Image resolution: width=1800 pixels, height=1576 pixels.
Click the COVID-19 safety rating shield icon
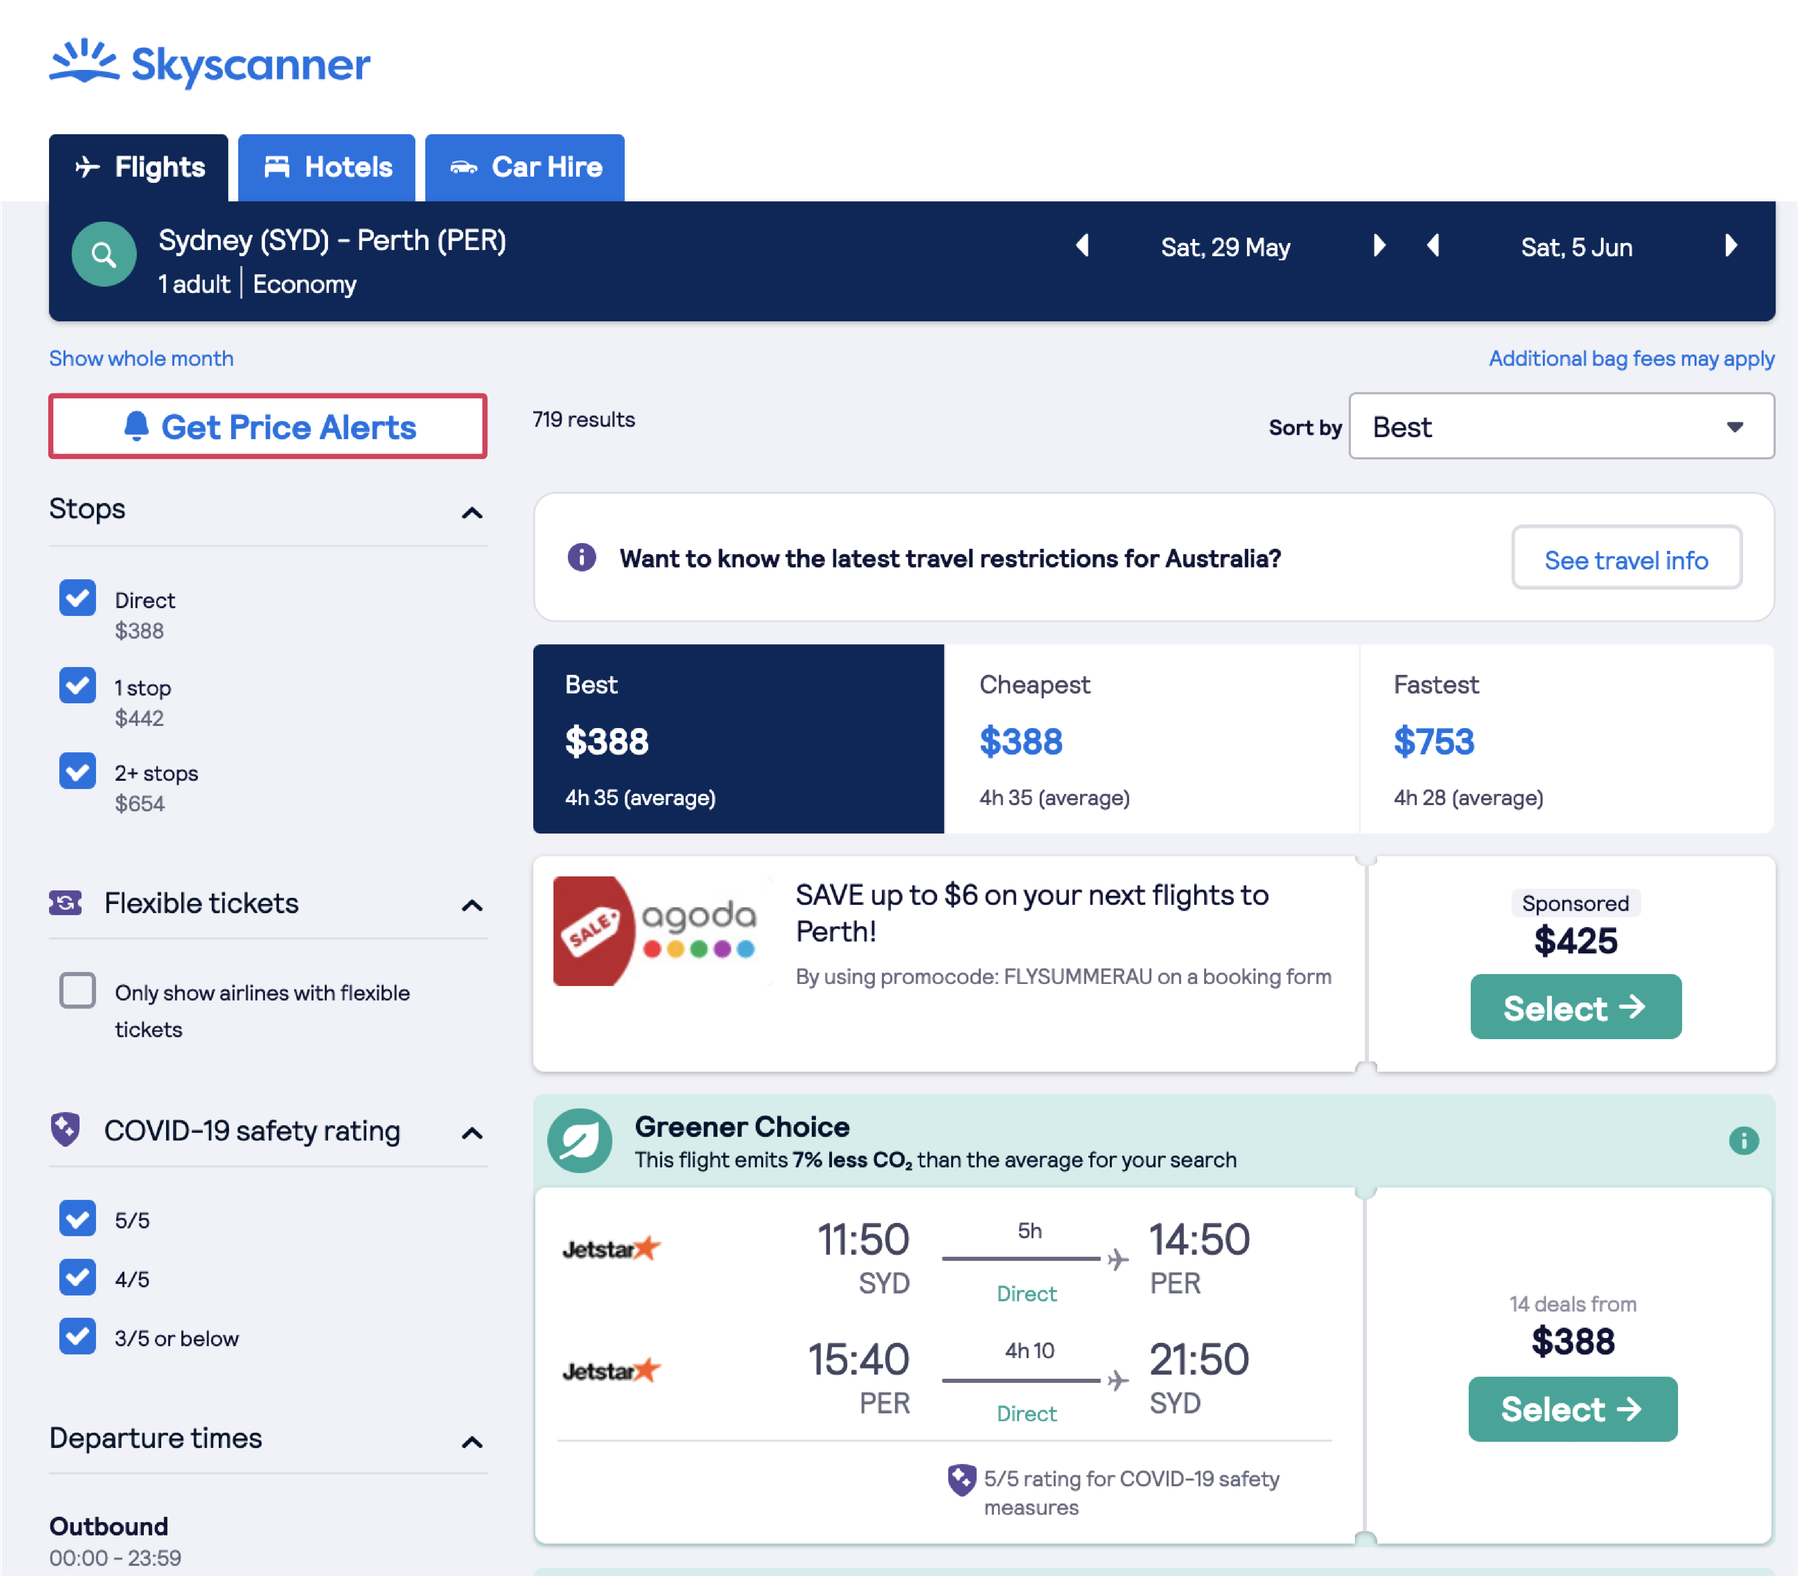point(65,1129)
